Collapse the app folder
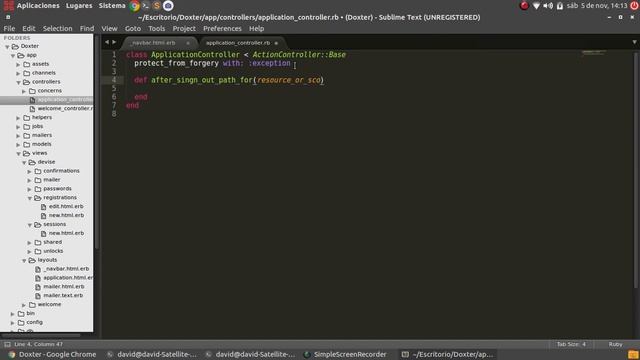This screenshot has height=360, width=640. point(13,56)
